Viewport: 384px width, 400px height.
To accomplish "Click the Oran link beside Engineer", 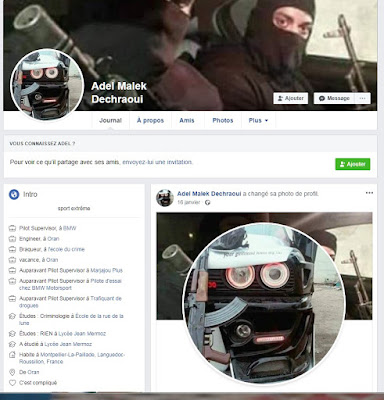I will click(53, 239).
